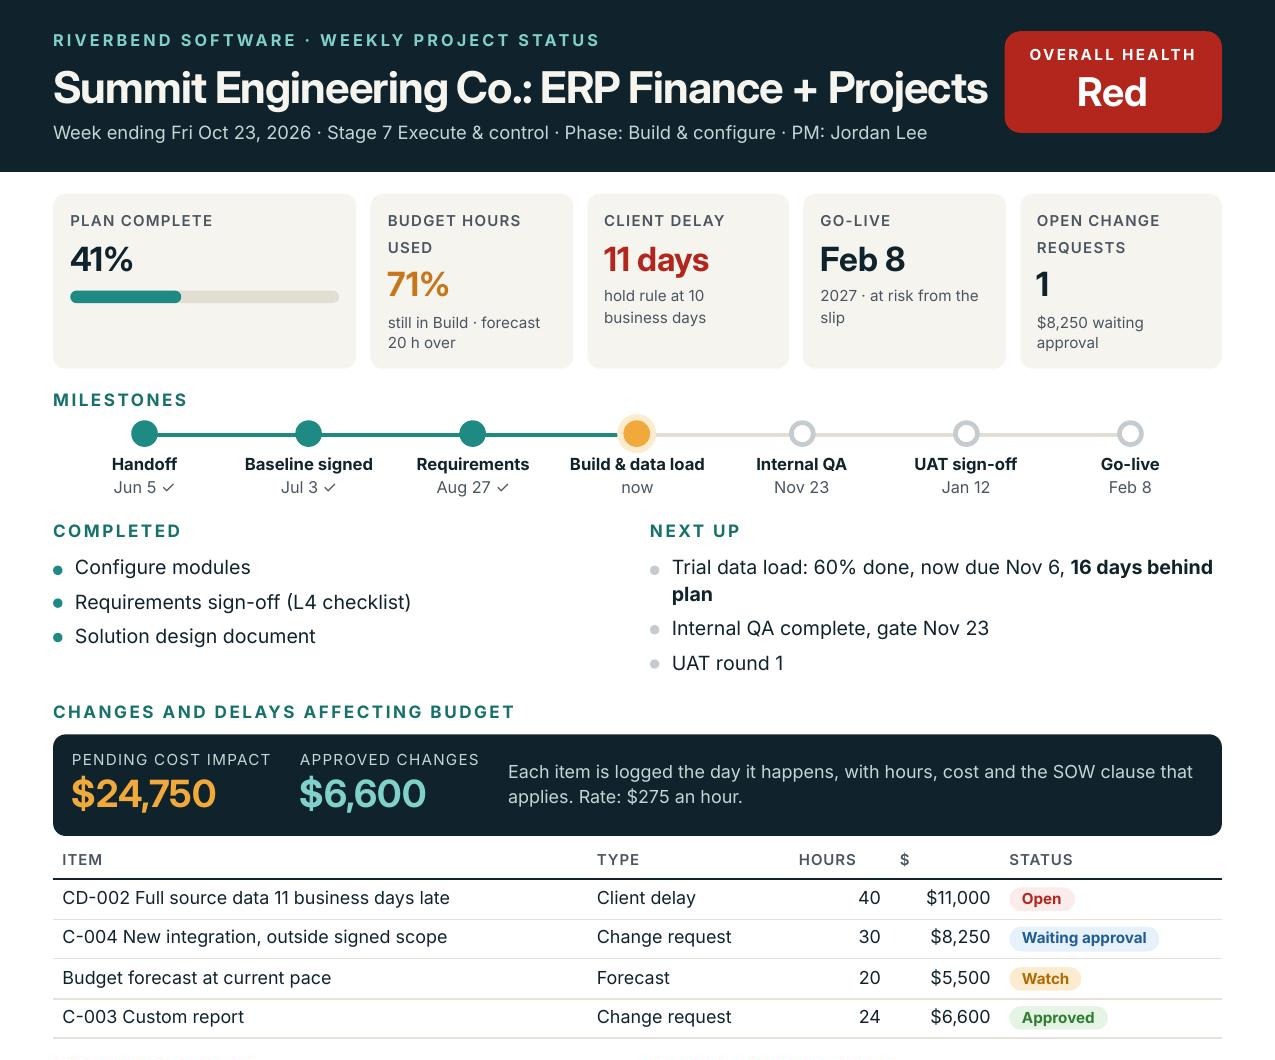Click the Open status pill
Screen dimensions: 1275x1060
pyautogui.click(x=1041, y=899)
